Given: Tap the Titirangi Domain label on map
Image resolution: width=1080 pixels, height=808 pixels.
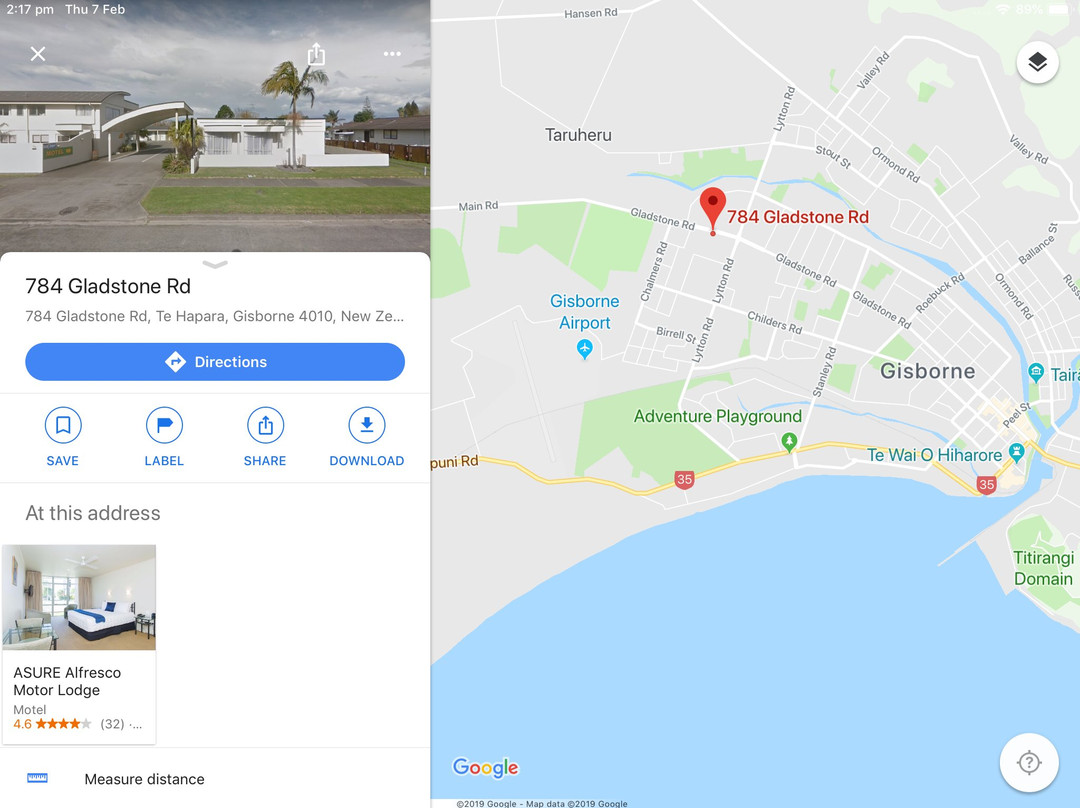Looking at the screenshot, I should click(1043, 568).
